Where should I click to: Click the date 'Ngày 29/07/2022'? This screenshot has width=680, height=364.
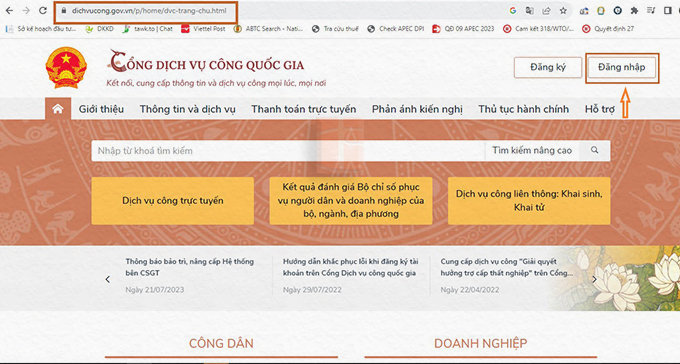point(312,290)
